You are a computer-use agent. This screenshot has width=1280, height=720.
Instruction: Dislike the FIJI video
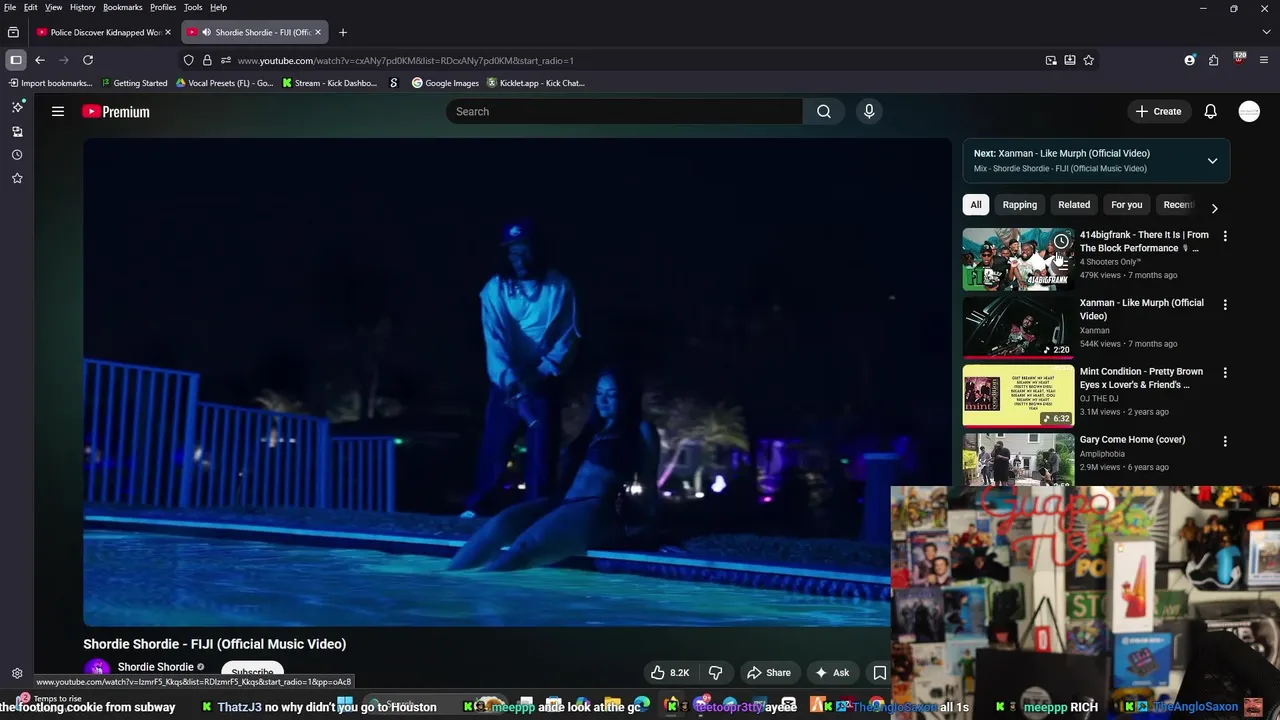715,673
